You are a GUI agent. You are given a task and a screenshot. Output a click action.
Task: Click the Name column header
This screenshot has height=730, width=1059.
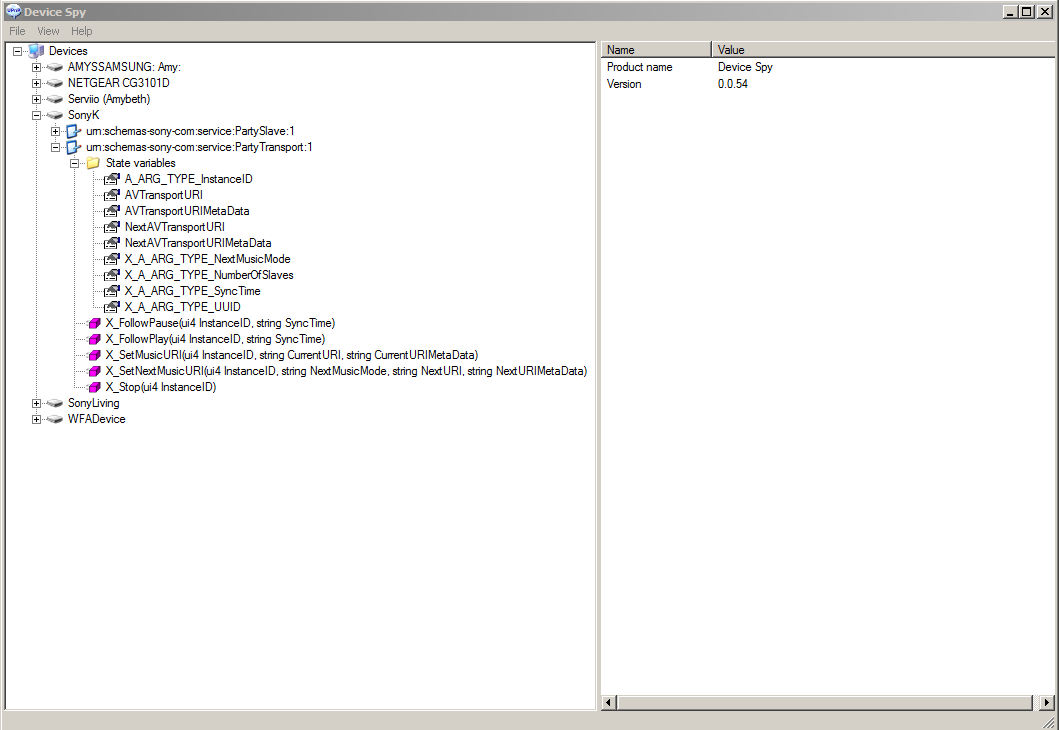[656, 50]
